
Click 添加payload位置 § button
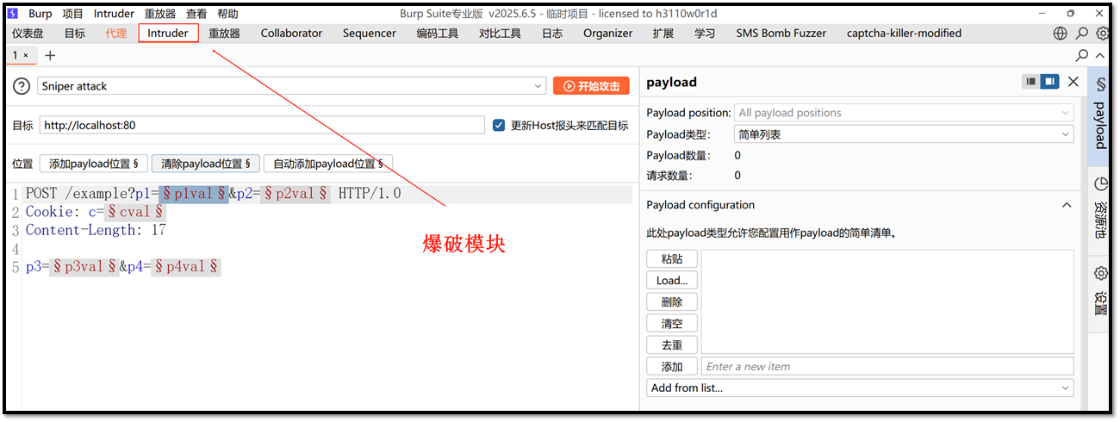click(x=94, y=164)
